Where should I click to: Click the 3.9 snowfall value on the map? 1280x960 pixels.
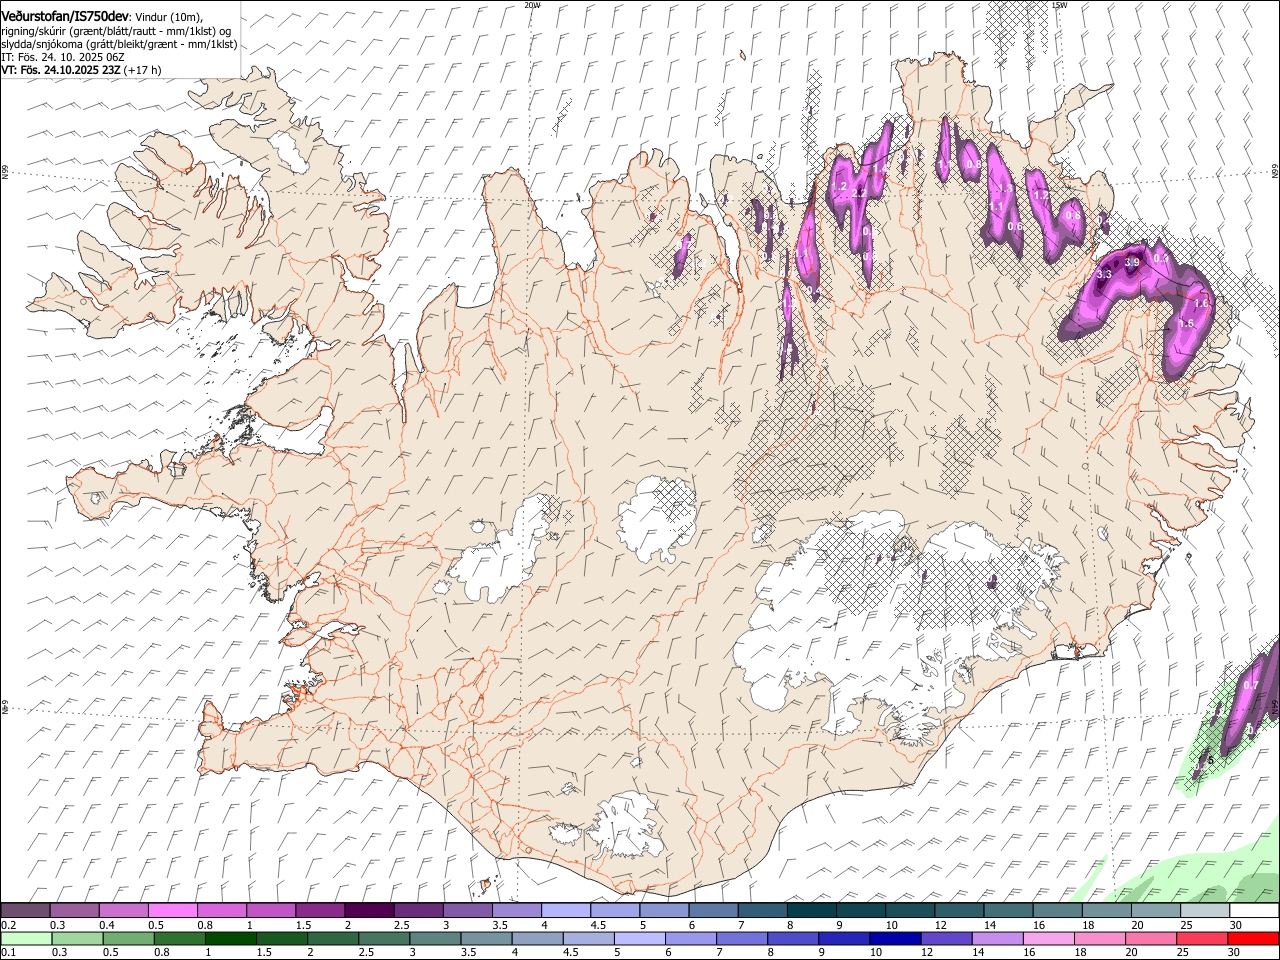pyautogui.click(x=1132, y=262)
